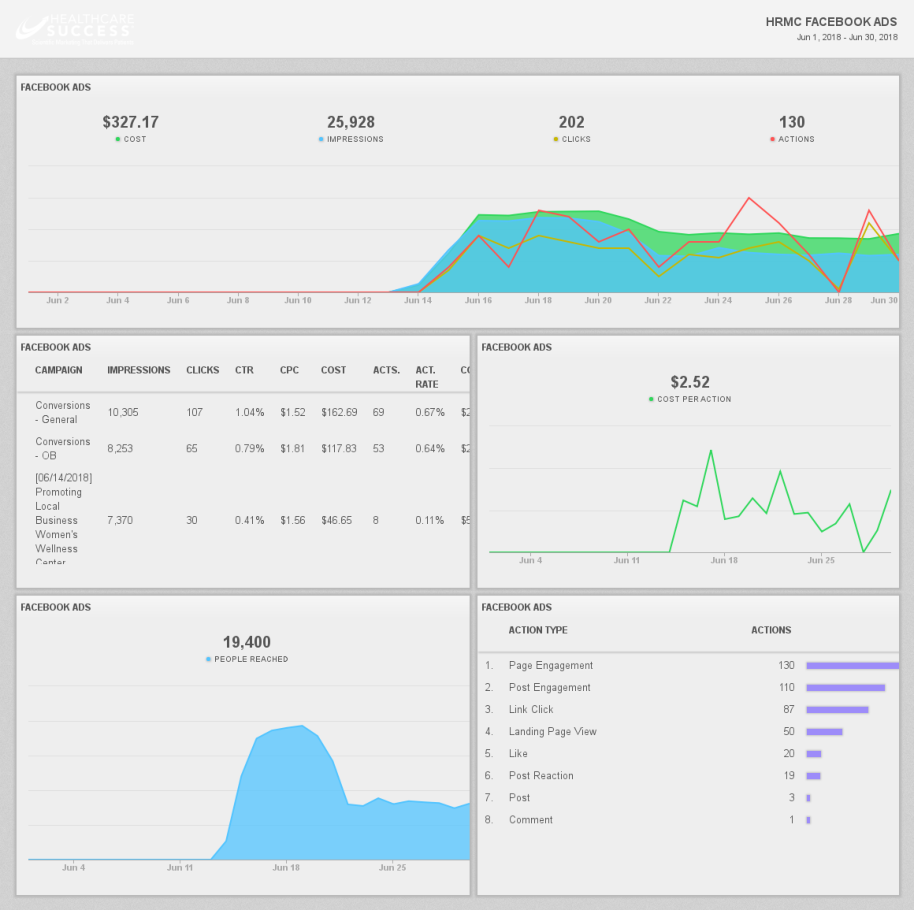Select the Post Engagement action row

(x=688, y=688)
